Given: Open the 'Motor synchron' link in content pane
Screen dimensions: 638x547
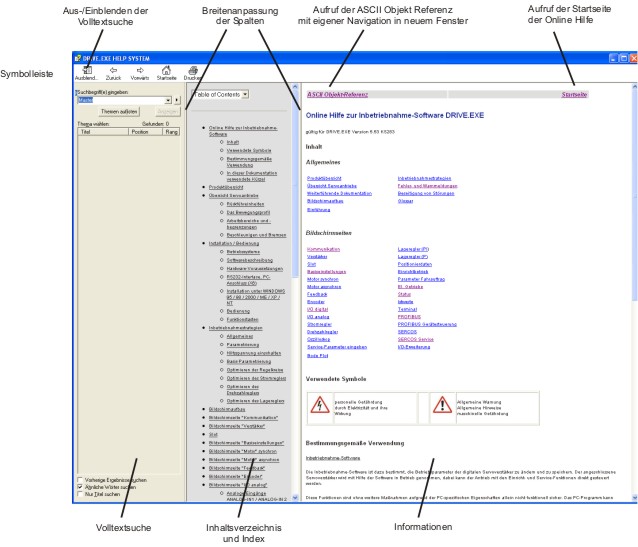Looking at the screenshot, I should point(322,279).
